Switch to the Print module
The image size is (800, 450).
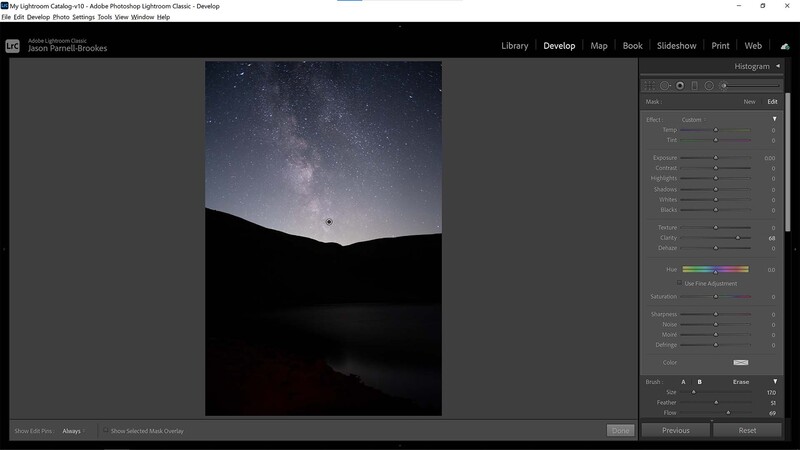click(720, 46)
